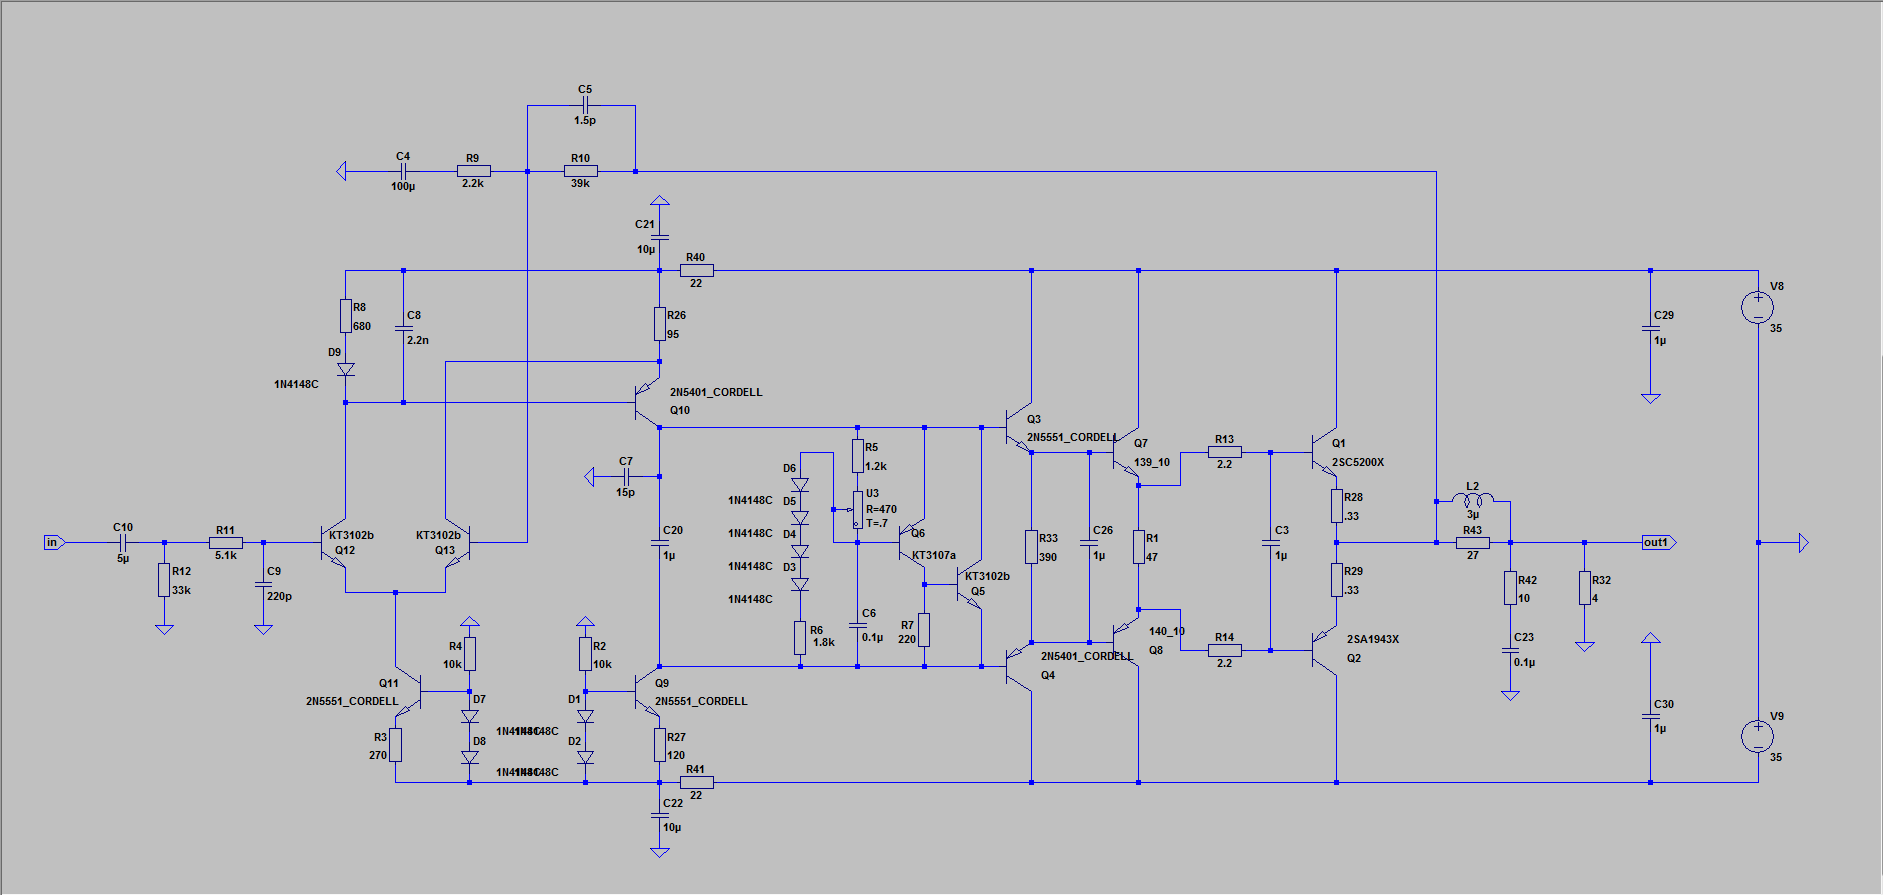Click emitter resistor R29 symbol
This screenshot has width=1883, height=895.
tap(1337, 580)
